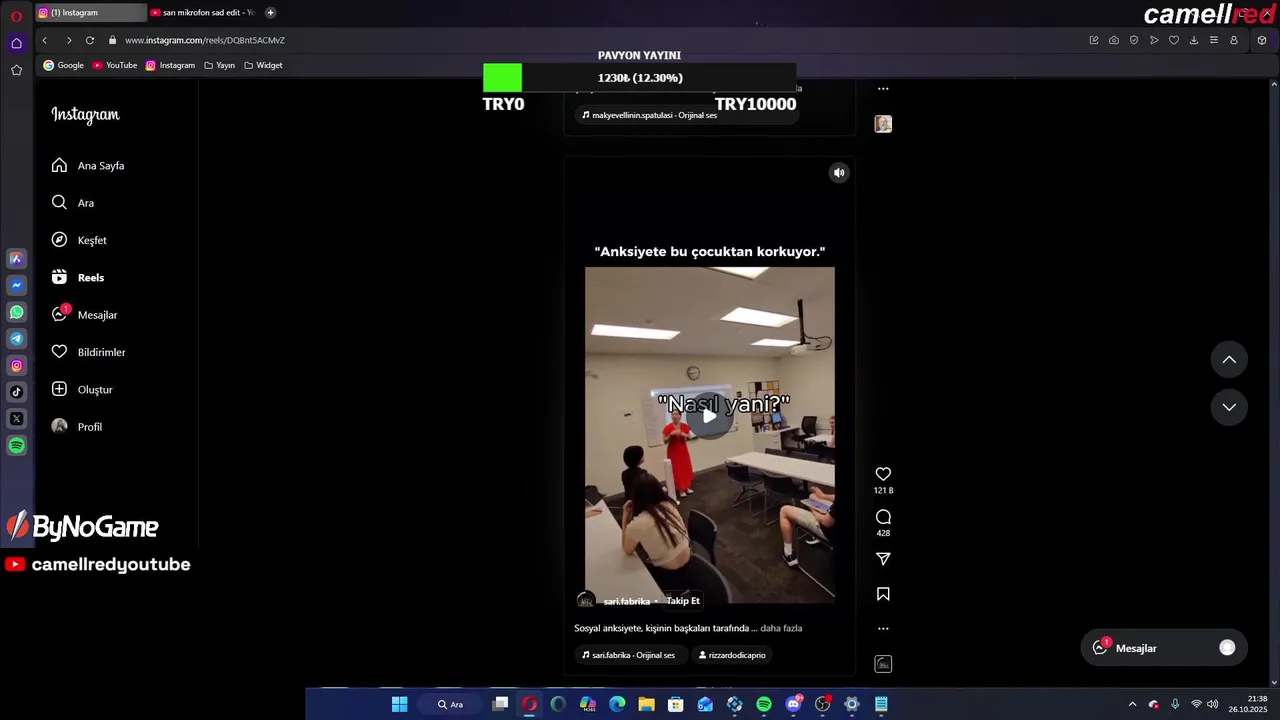Screen dimensions: 1280x720
Task: Expand the Yayın bookmarks folder
Action: click(219, 65)
